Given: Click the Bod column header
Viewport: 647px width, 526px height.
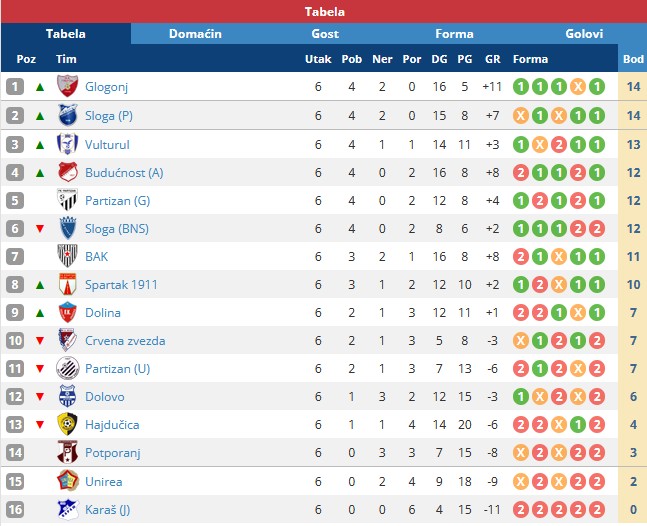Looking at the screenshot, I should coord(633,59).
